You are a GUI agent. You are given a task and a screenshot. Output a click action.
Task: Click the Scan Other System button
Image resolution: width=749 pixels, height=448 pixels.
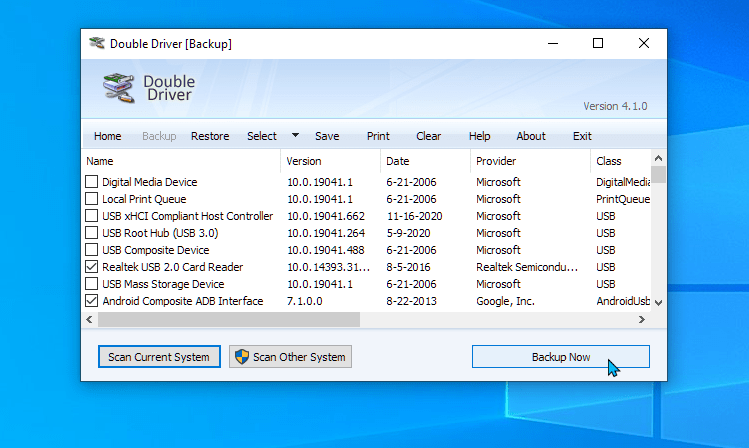point(290,357)
